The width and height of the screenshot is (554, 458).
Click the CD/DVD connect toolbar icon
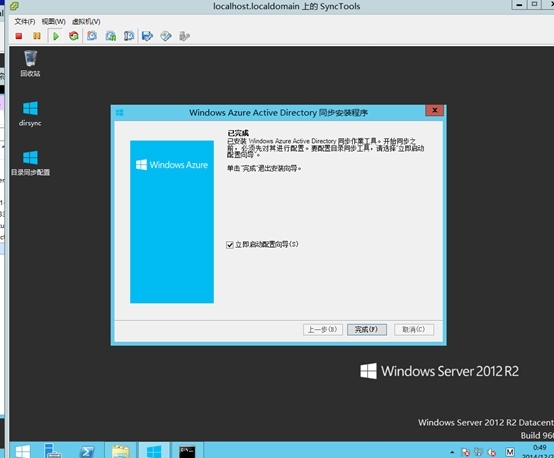[x=166, y=36]
